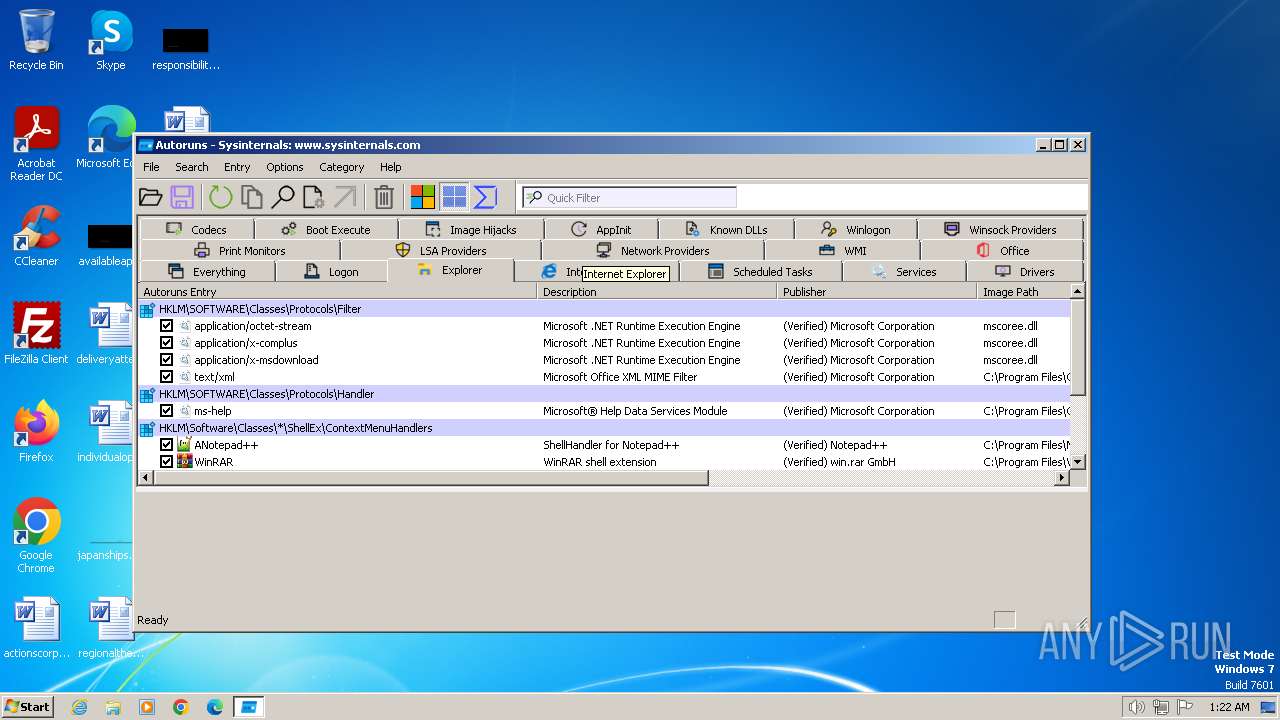Screen dimensions: 1280x720
Task: Open the Category menu
Action: (x=342, y=167)
